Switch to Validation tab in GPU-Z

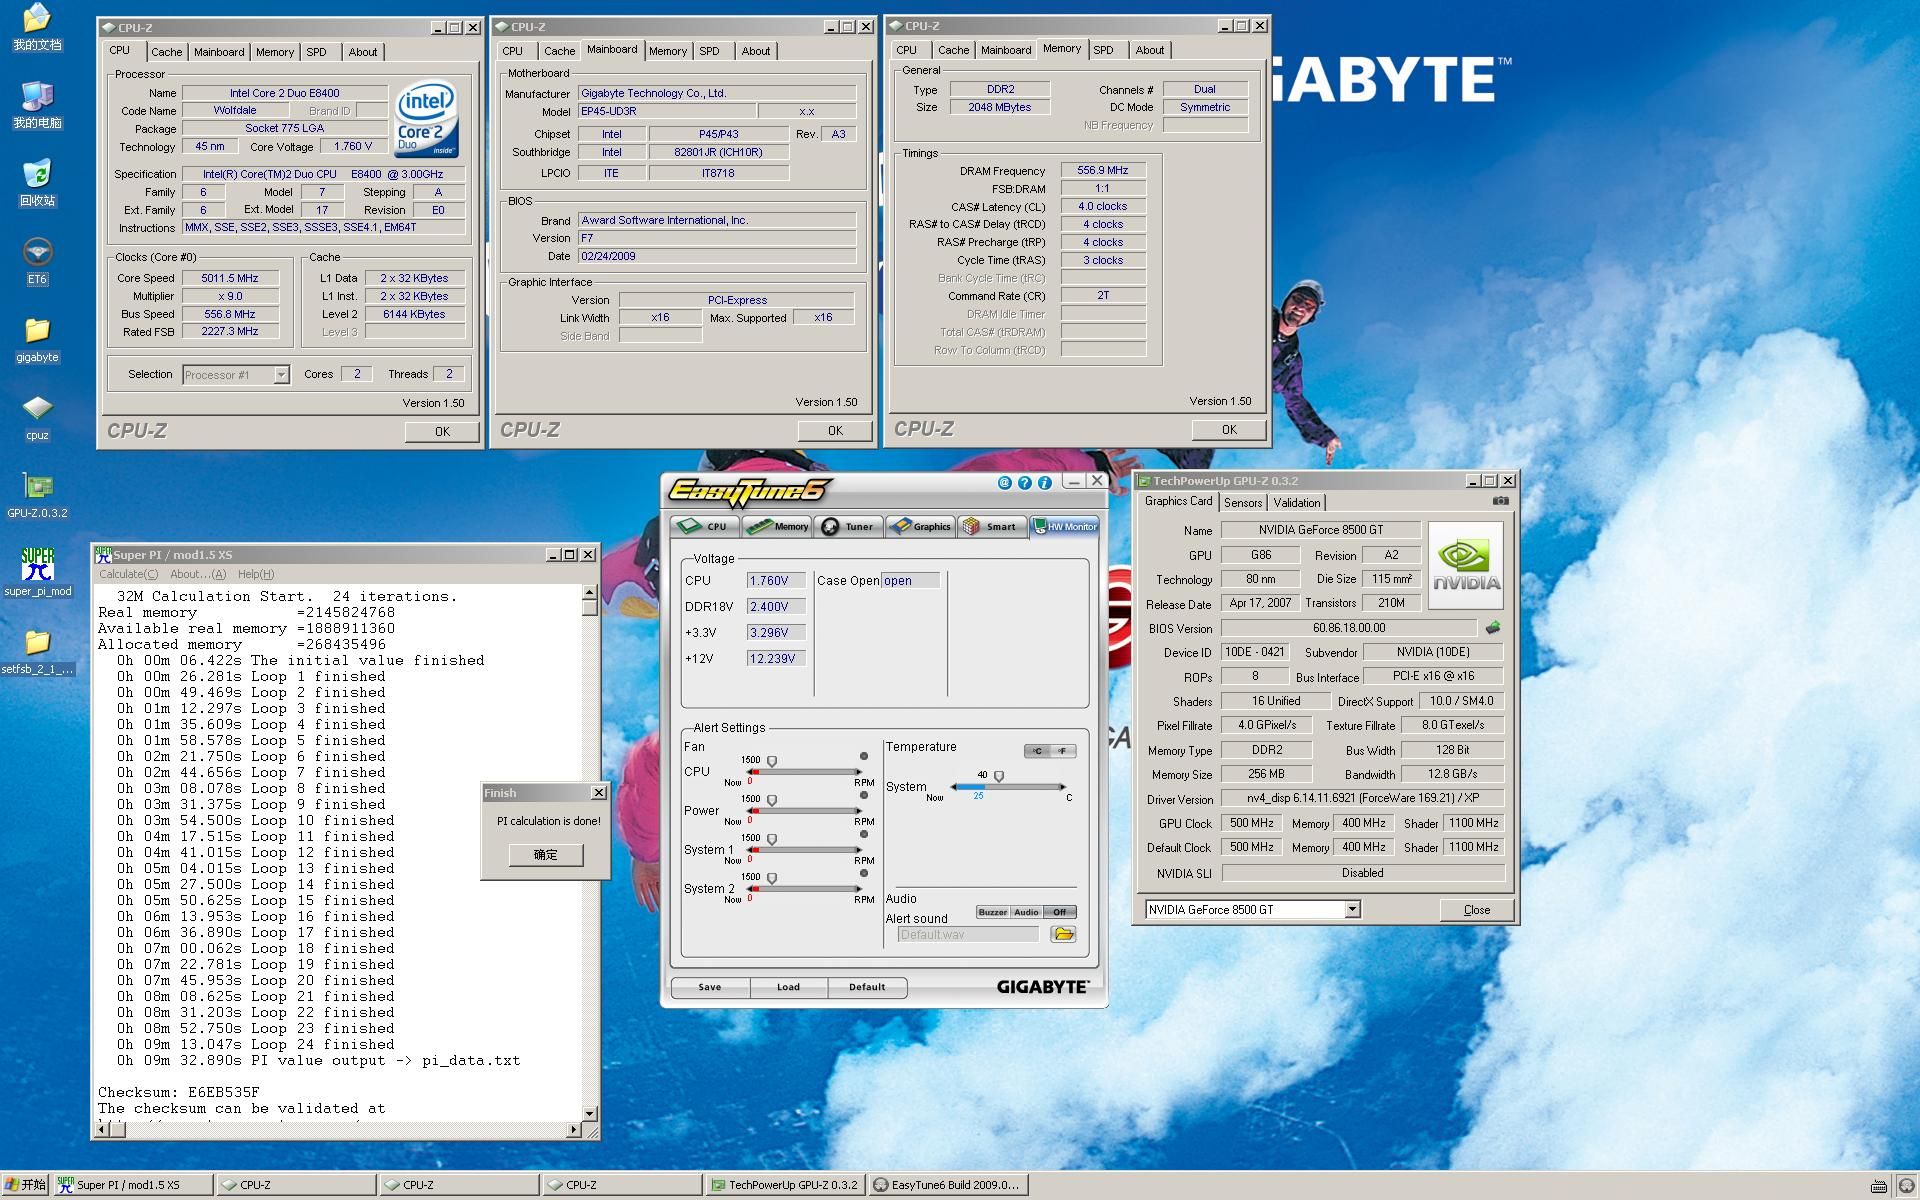coord(1297,503)
